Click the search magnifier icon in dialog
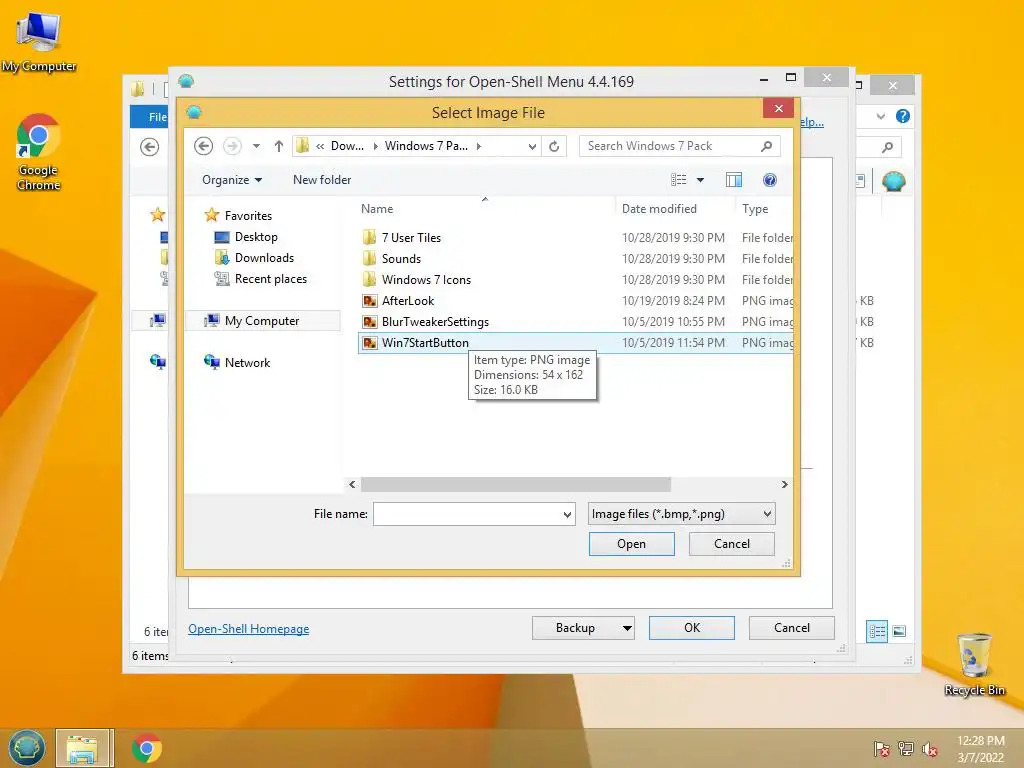 [x=767, y=146]
